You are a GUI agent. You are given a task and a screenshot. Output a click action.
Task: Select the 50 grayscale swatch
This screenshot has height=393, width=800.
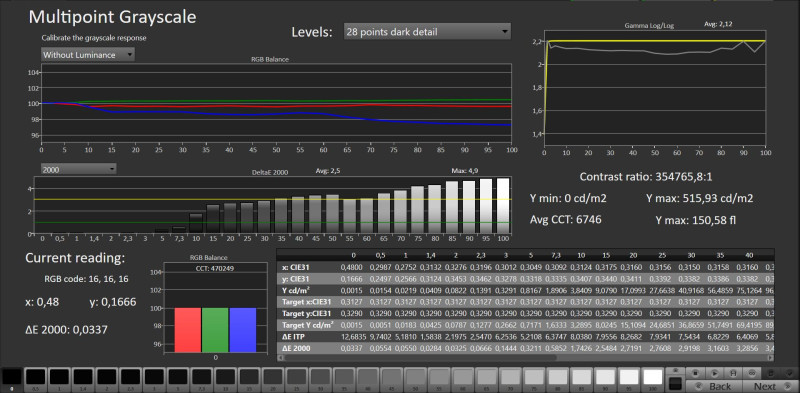tap(415, 379)
